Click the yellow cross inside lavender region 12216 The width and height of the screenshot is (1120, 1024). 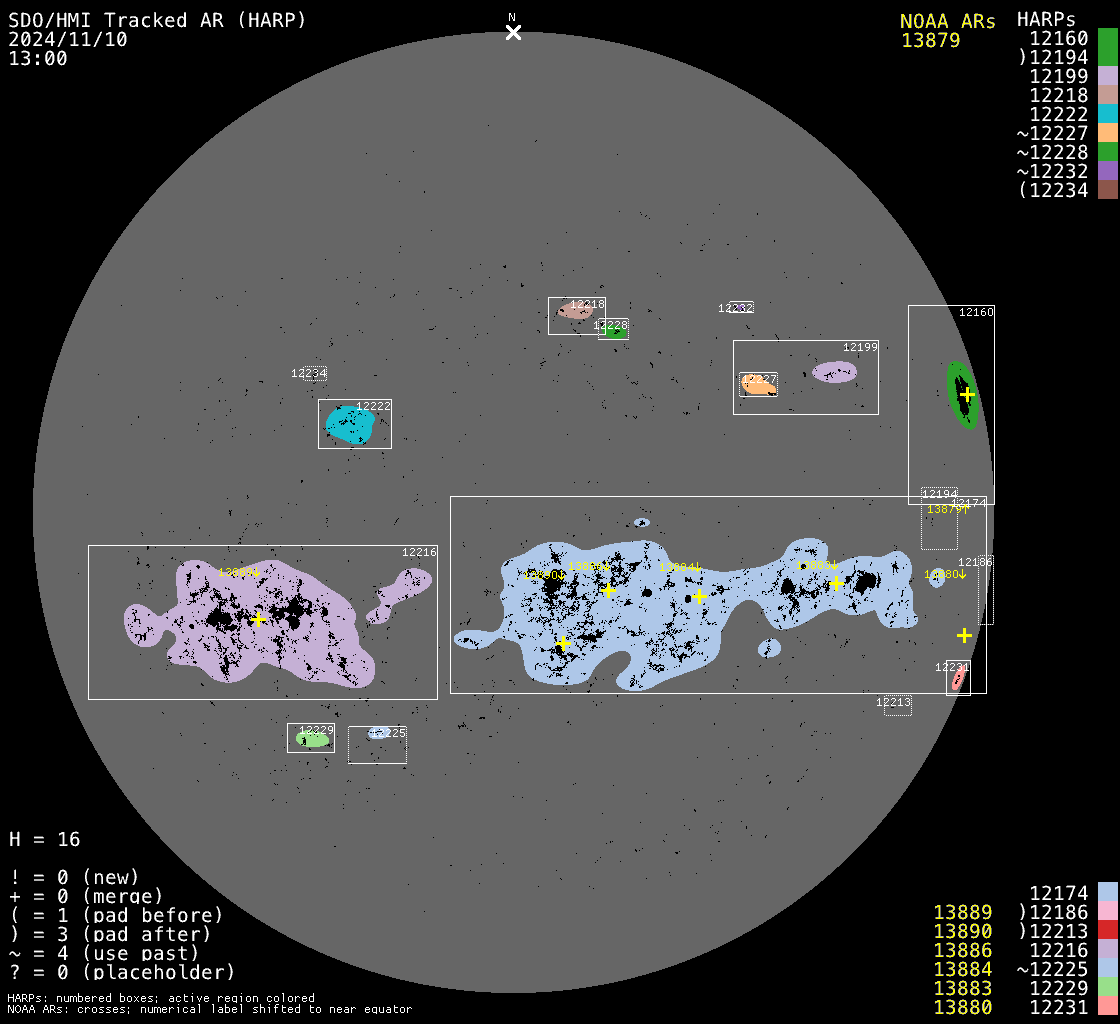[258, 619]
